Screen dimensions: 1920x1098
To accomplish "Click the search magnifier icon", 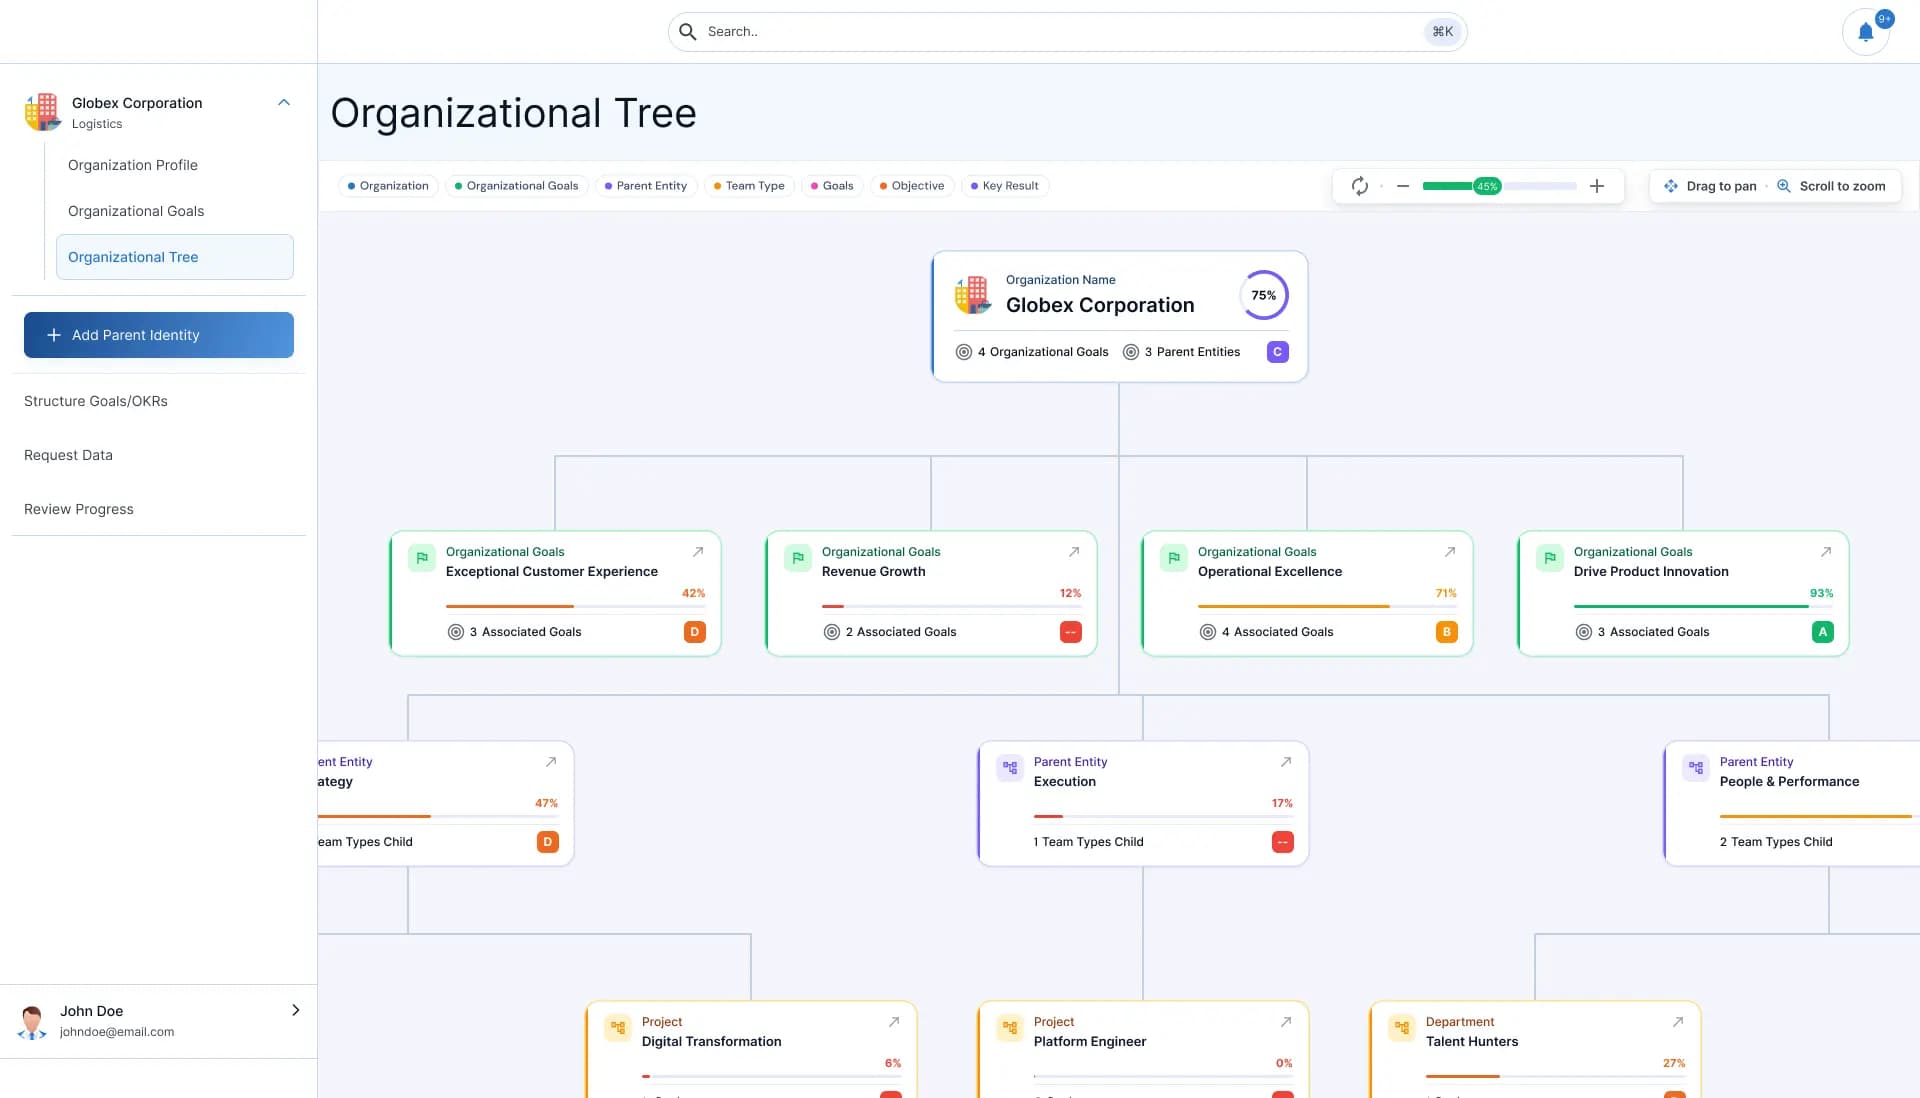I will pyautogui.click(x=688, y=32).
